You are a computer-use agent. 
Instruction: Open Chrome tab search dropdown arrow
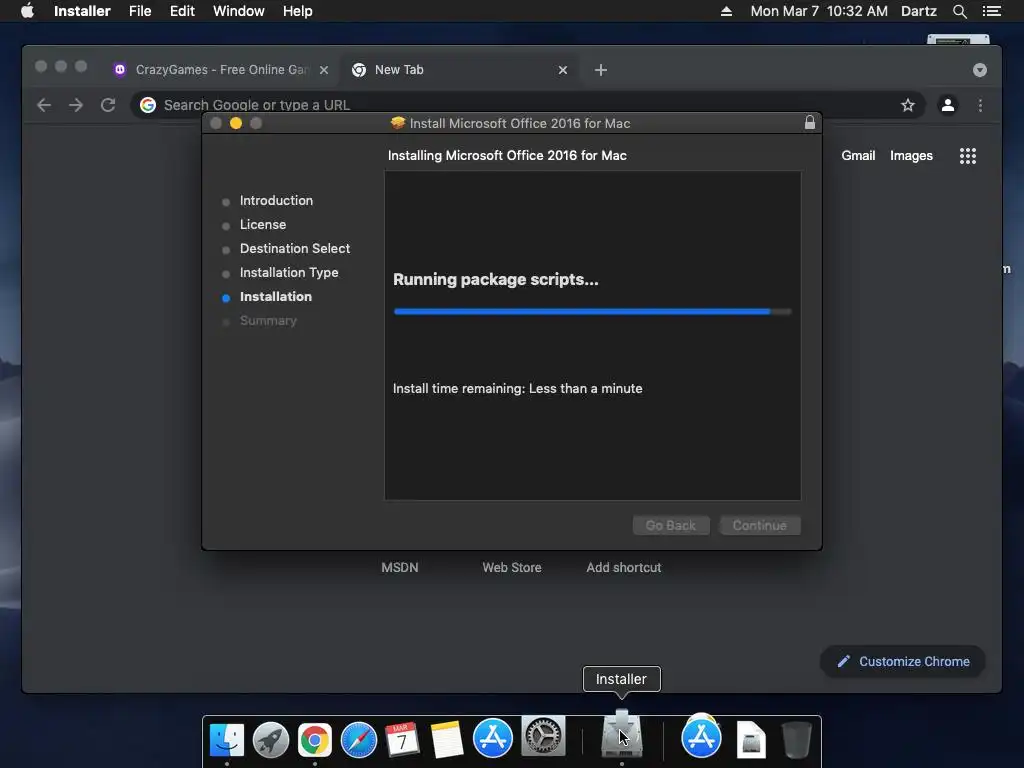[980, 70]
